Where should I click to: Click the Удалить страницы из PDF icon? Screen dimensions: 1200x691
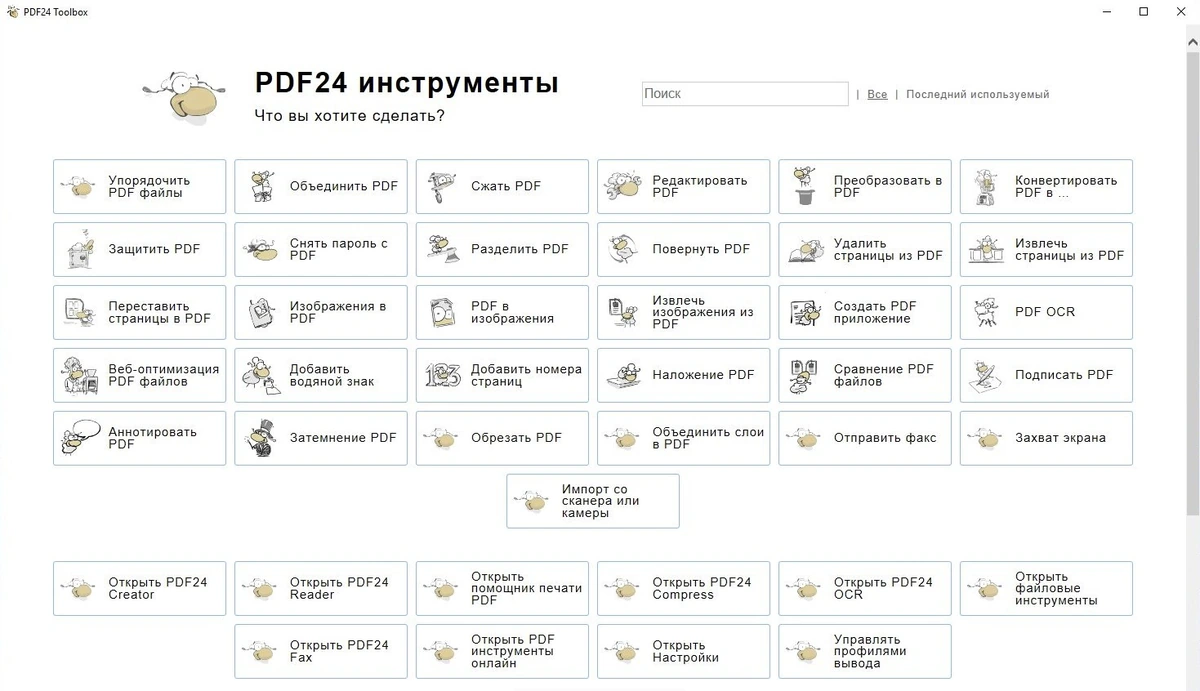[x=806, y=250]
